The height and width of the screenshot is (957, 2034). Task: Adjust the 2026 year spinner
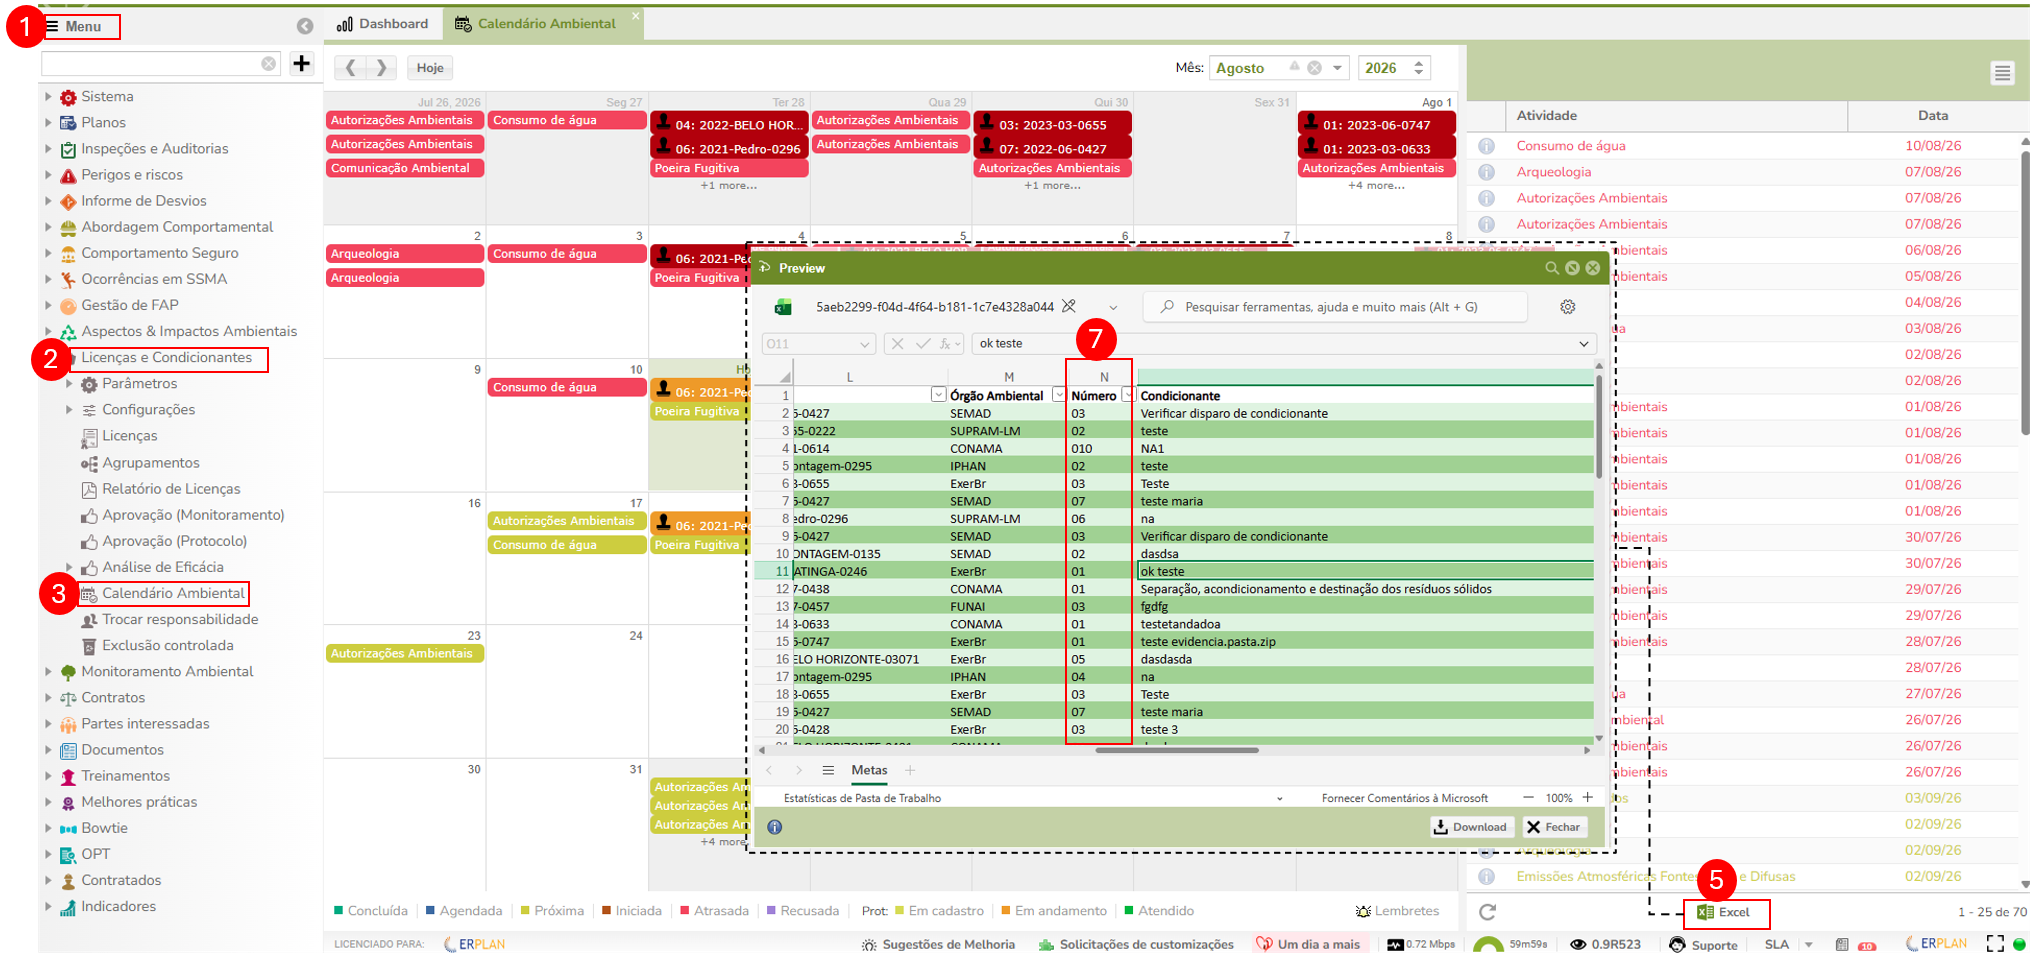[x=1418, y=68]
